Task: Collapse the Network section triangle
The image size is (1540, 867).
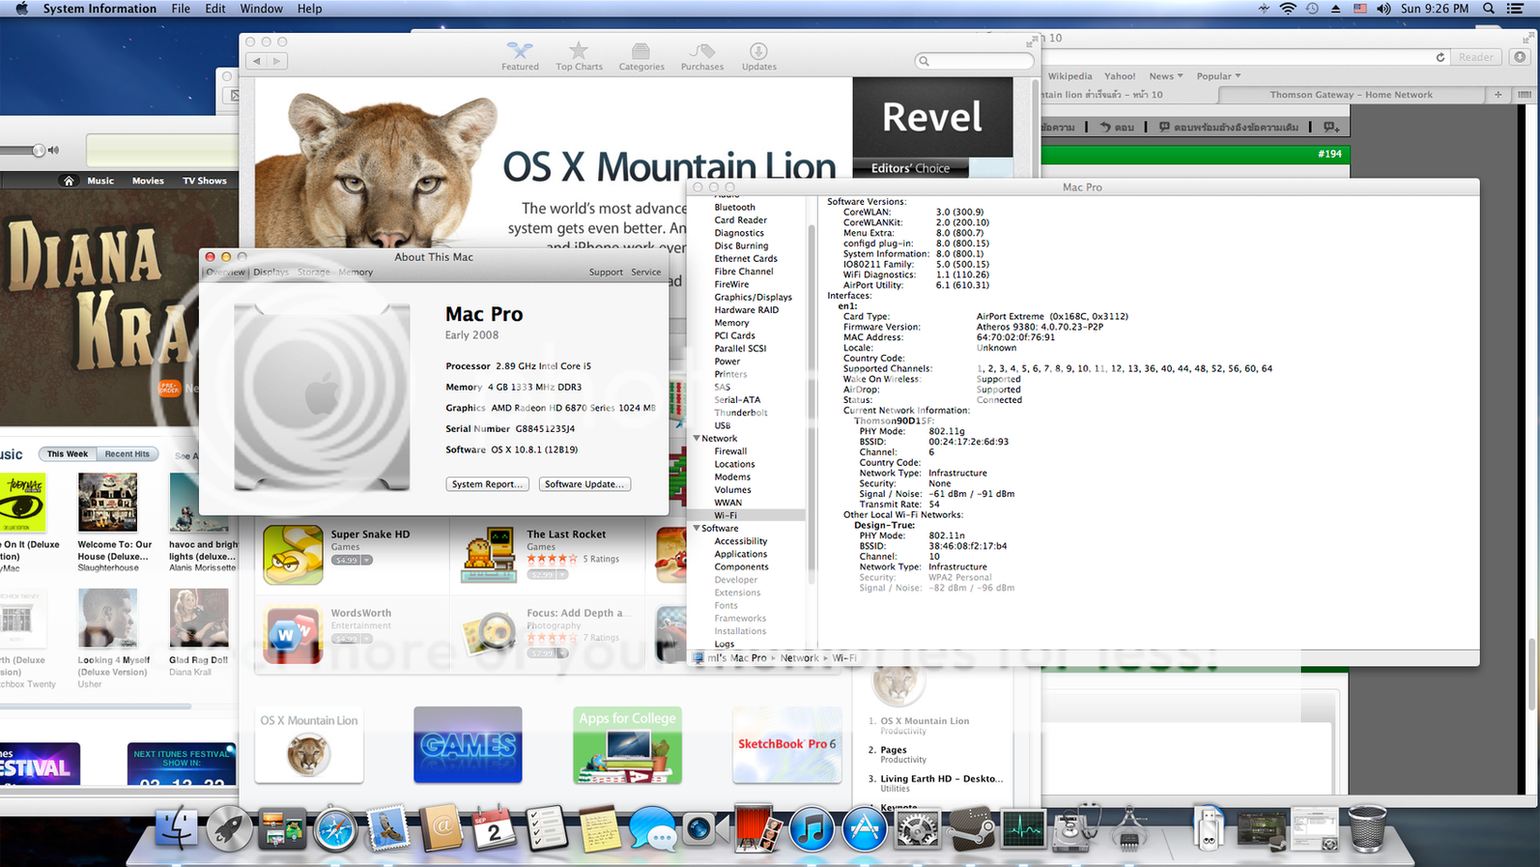Action: pyautogui.click(x=697, y=438)
